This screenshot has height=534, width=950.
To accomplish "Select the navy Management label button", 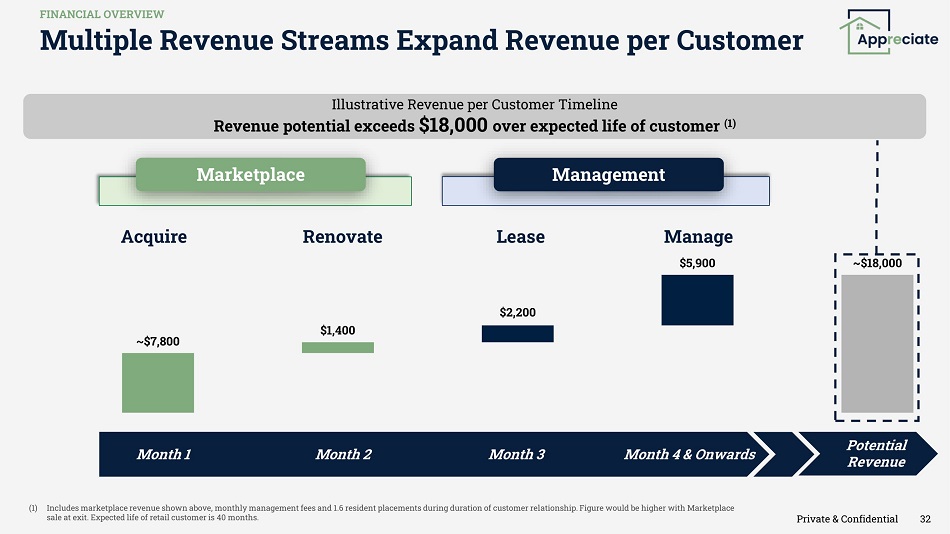I will [608, 174].
